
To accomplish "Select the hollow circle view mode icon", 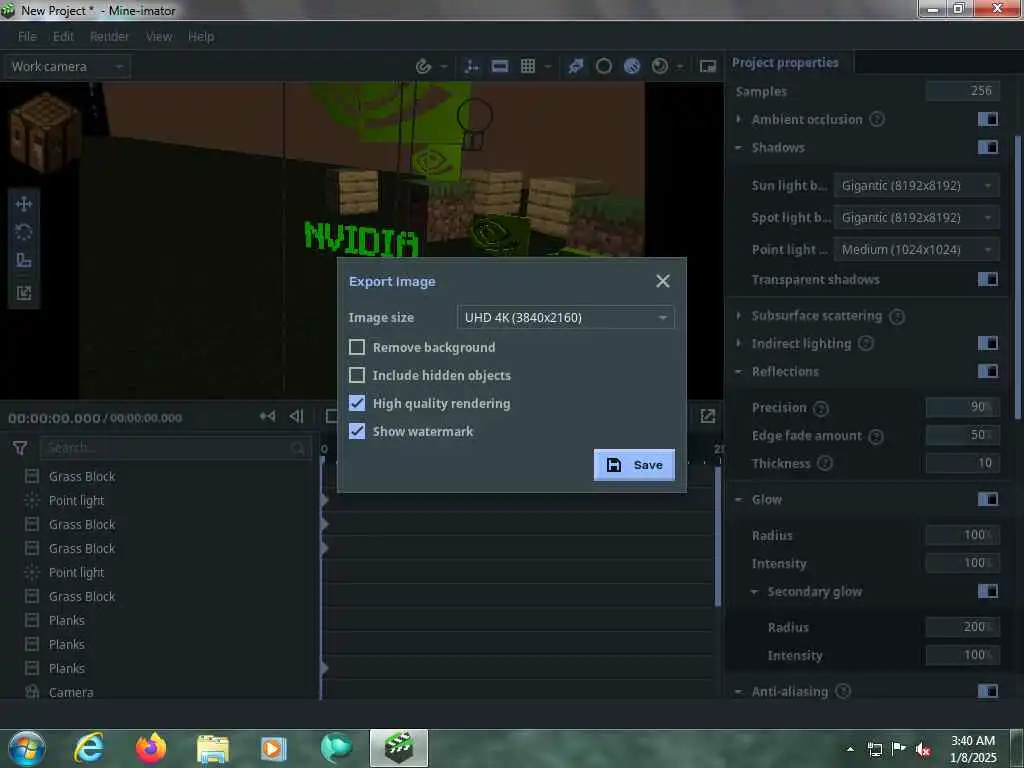I will pos(603,66).
